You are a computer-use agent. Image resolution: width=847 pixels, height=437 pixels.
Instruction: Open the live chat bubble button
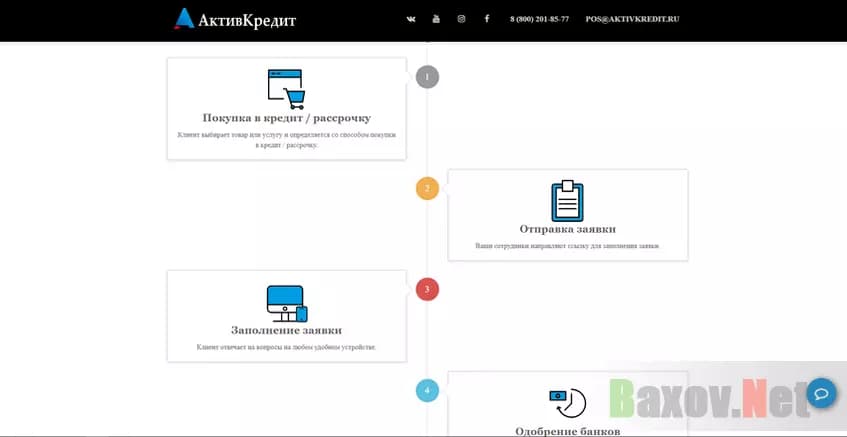(x=822, y=393)
